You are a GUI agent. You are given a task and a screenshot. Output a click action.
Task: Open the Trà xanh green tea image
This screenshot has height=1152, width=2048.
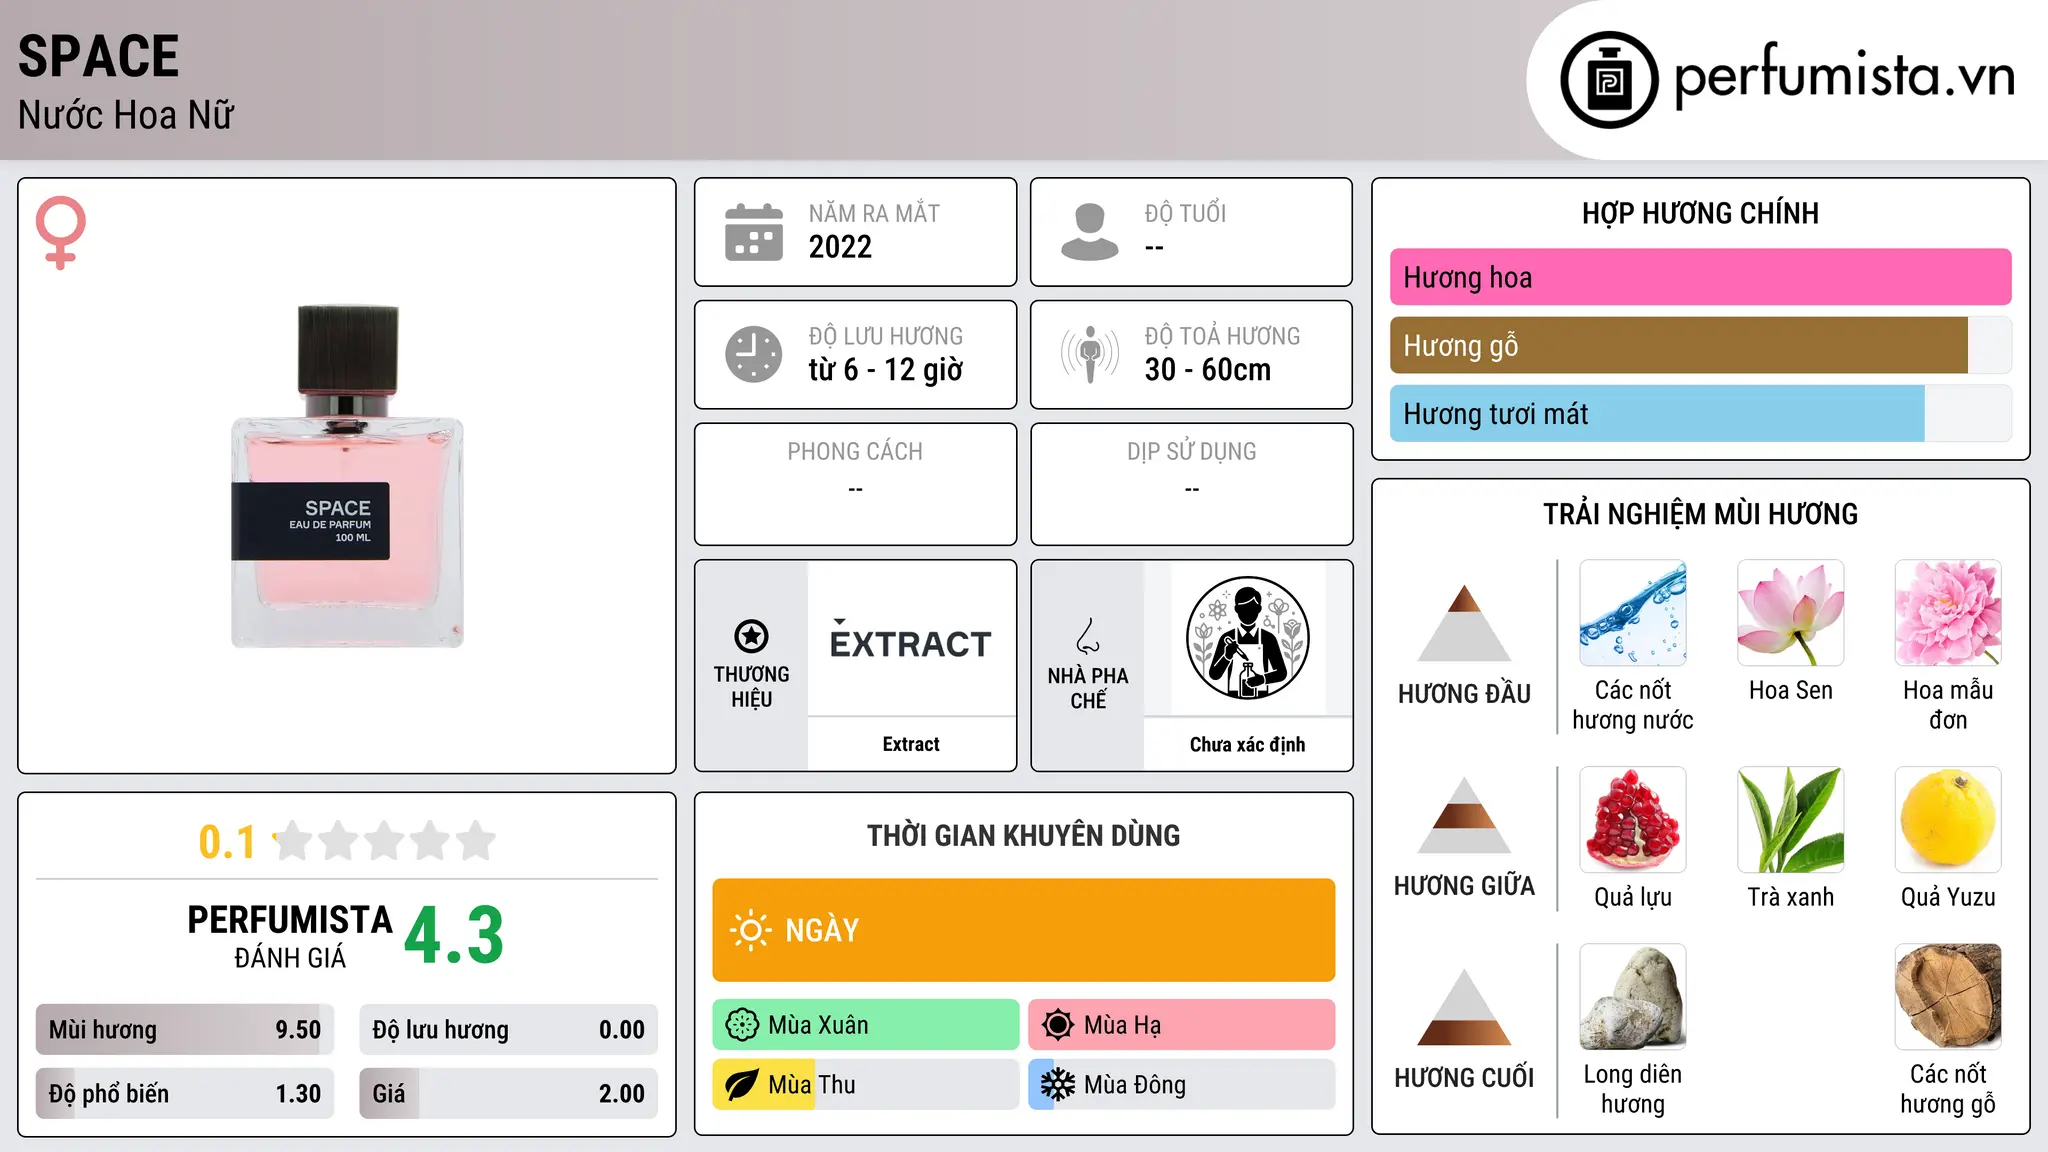tap(1791, 820)
